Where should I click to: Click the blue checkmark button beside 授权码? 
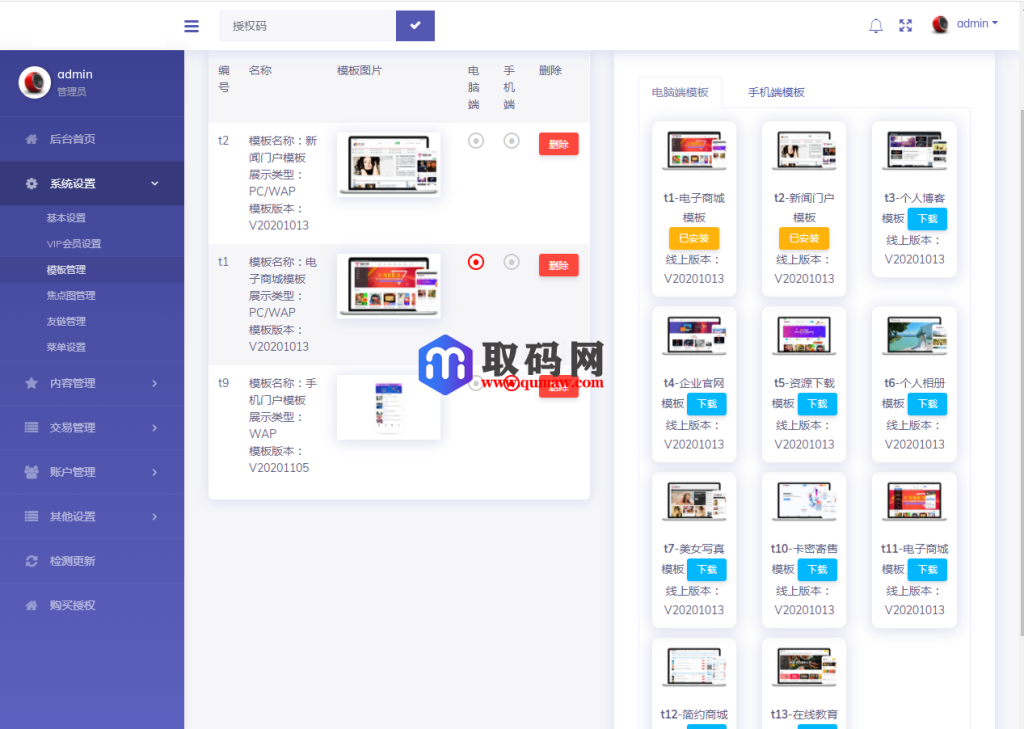[x=414, y=25]
